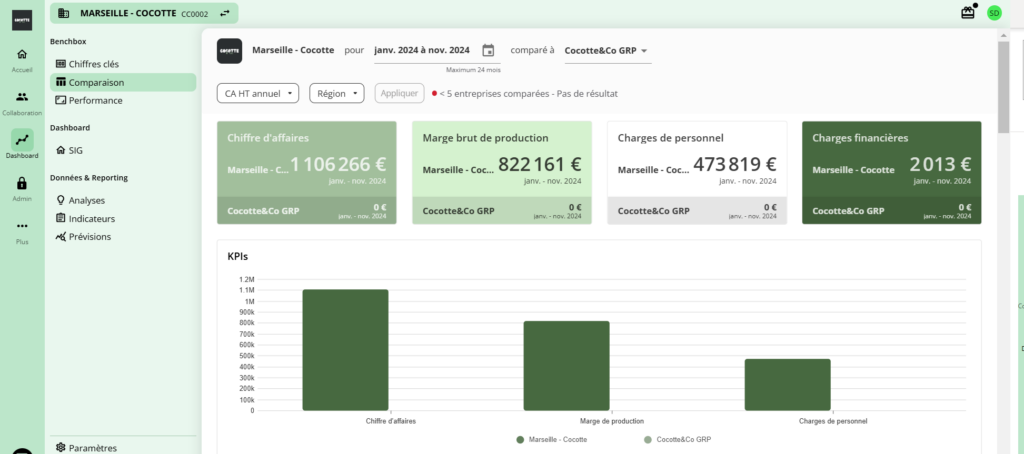Image resolution: width=1024 pixels, height=454 pixels.
Task: Click the Appliquer button
Action: (399, 93)
